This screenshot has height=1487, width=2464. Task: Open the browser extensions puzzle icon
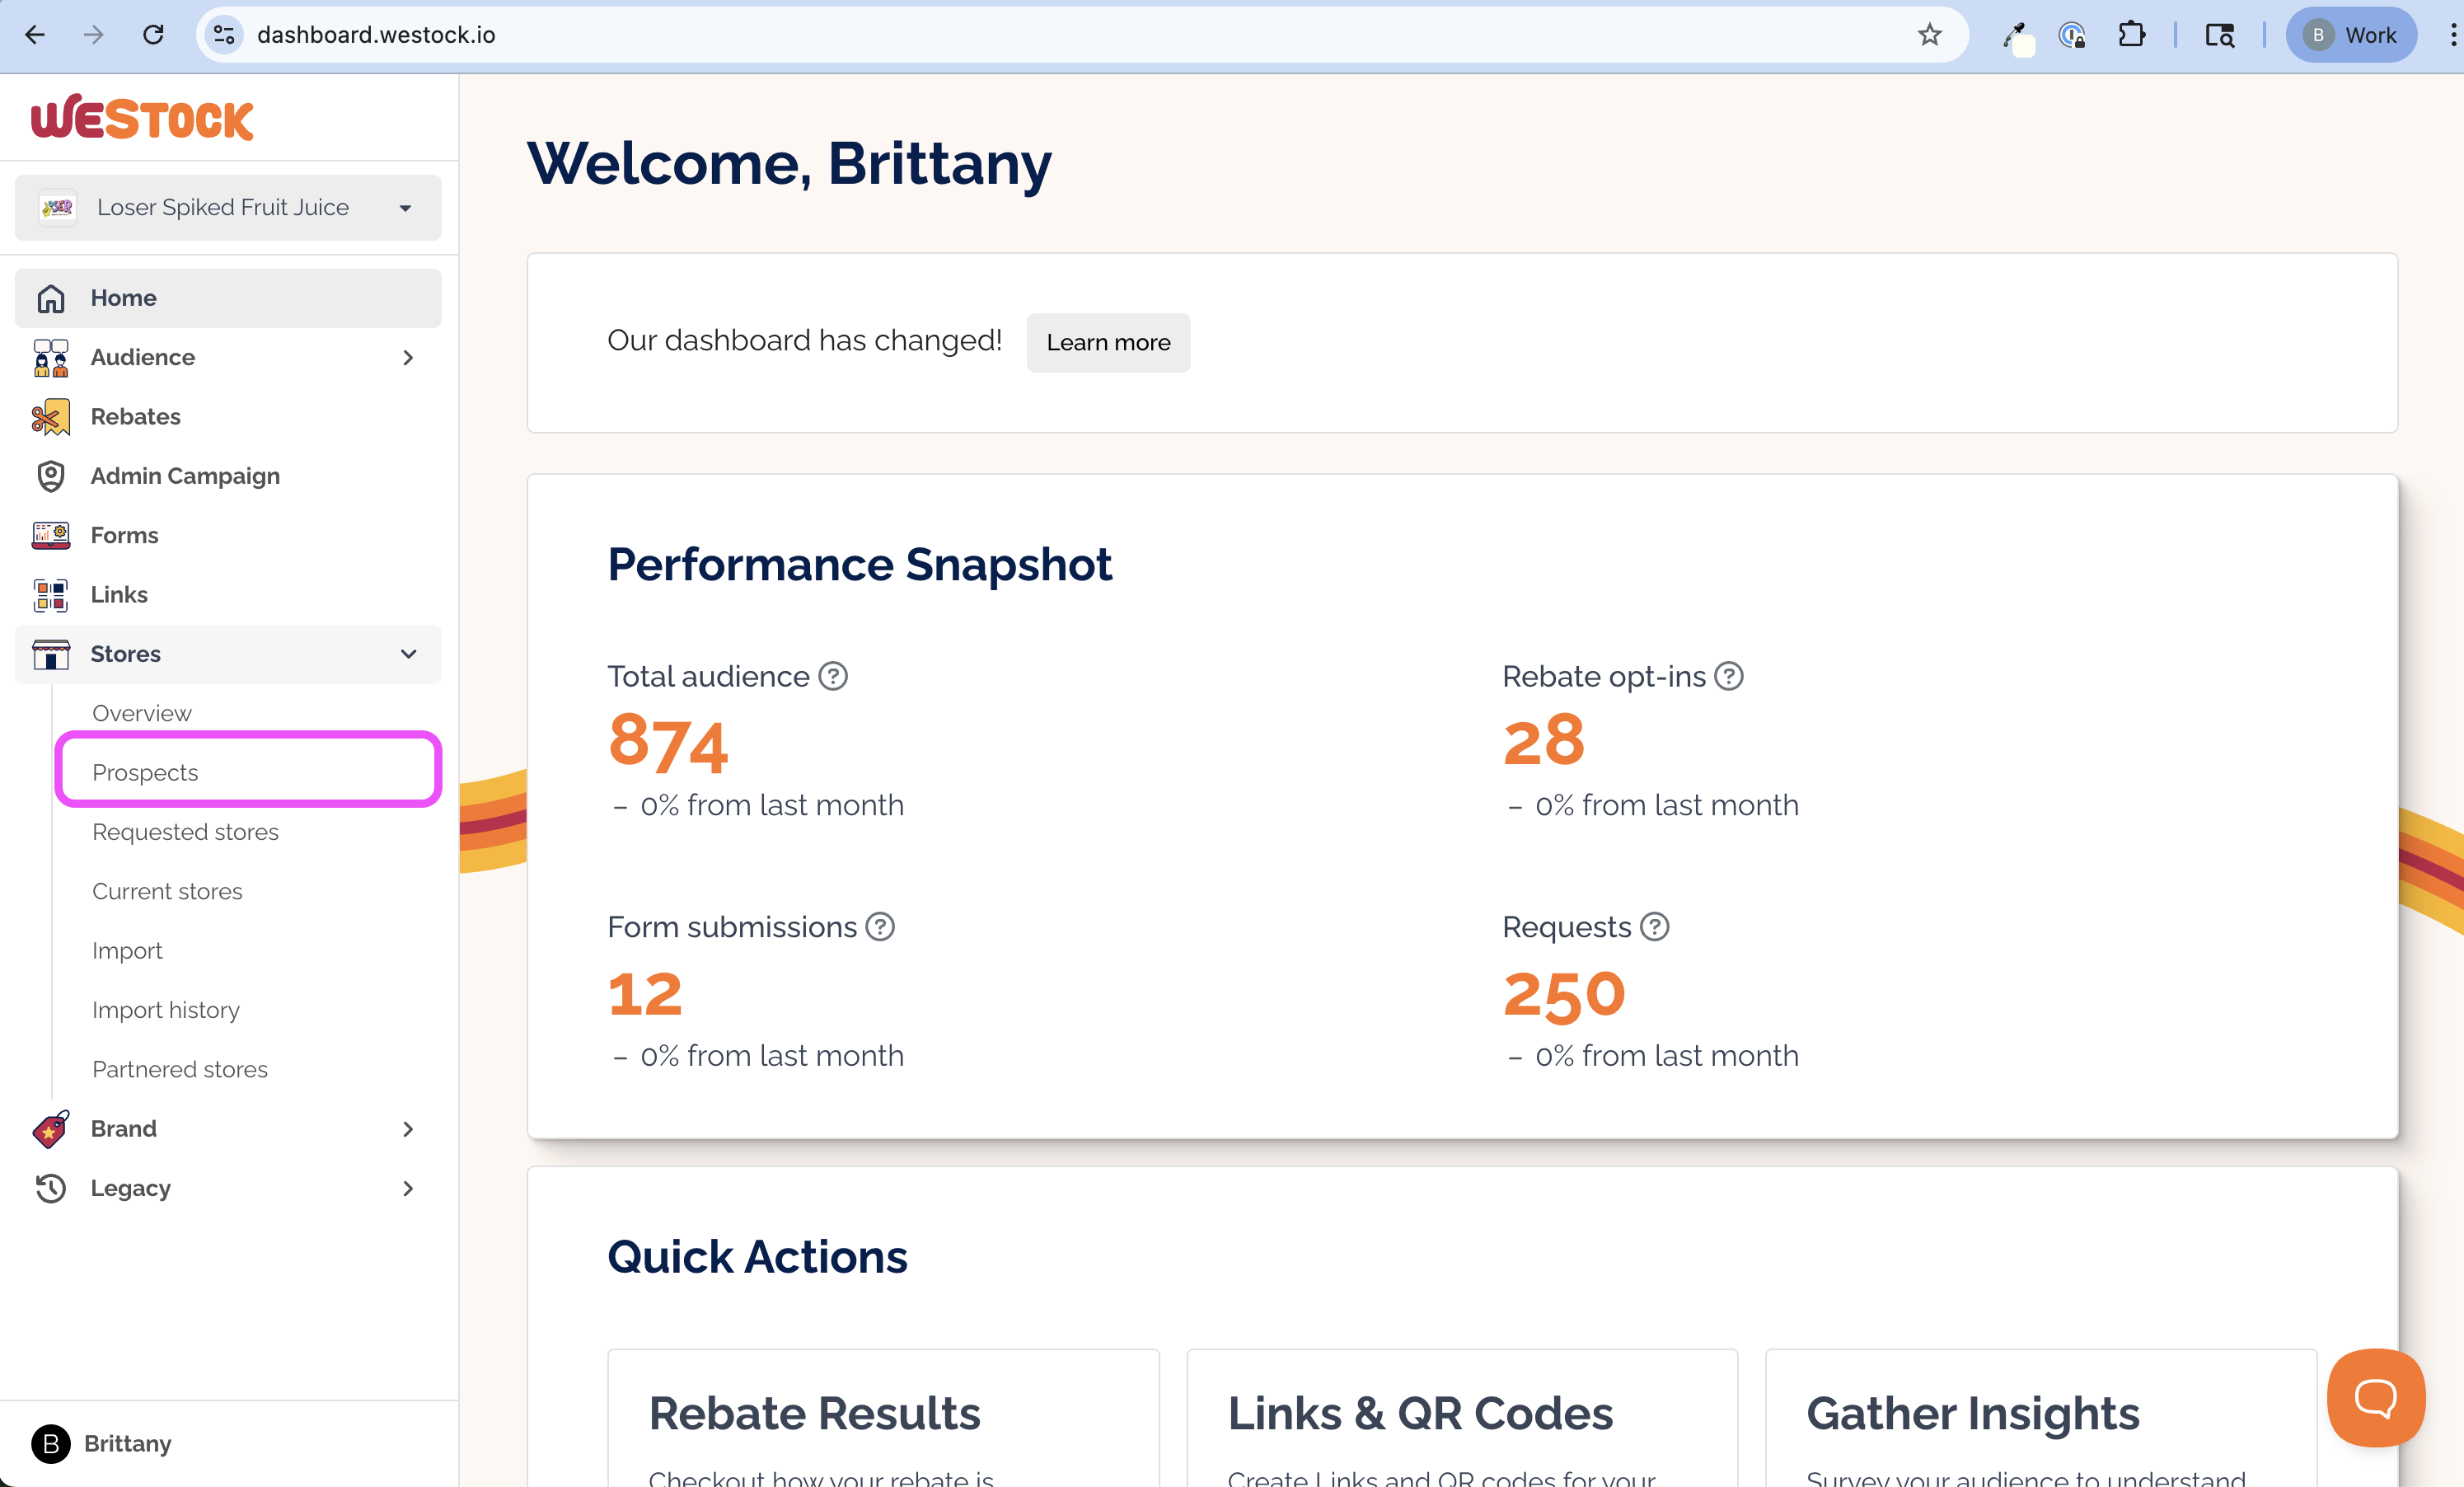(x=2131, y=35)
